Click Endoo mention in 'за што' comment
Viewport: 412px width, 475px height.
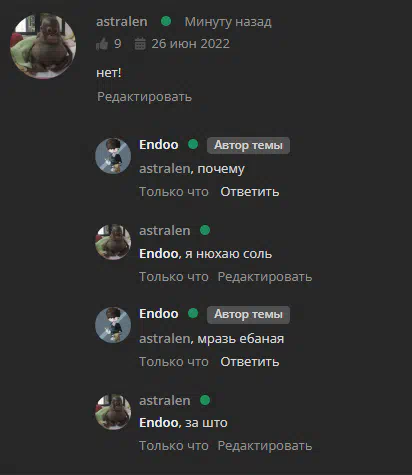(159, 423)
